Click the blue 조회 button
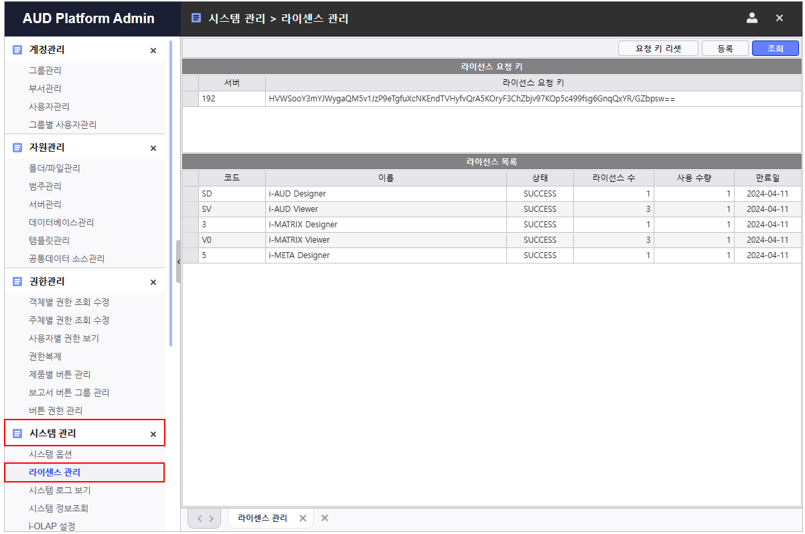The height and width of the screenshot is (534, 805). click(x=775, y=48)
